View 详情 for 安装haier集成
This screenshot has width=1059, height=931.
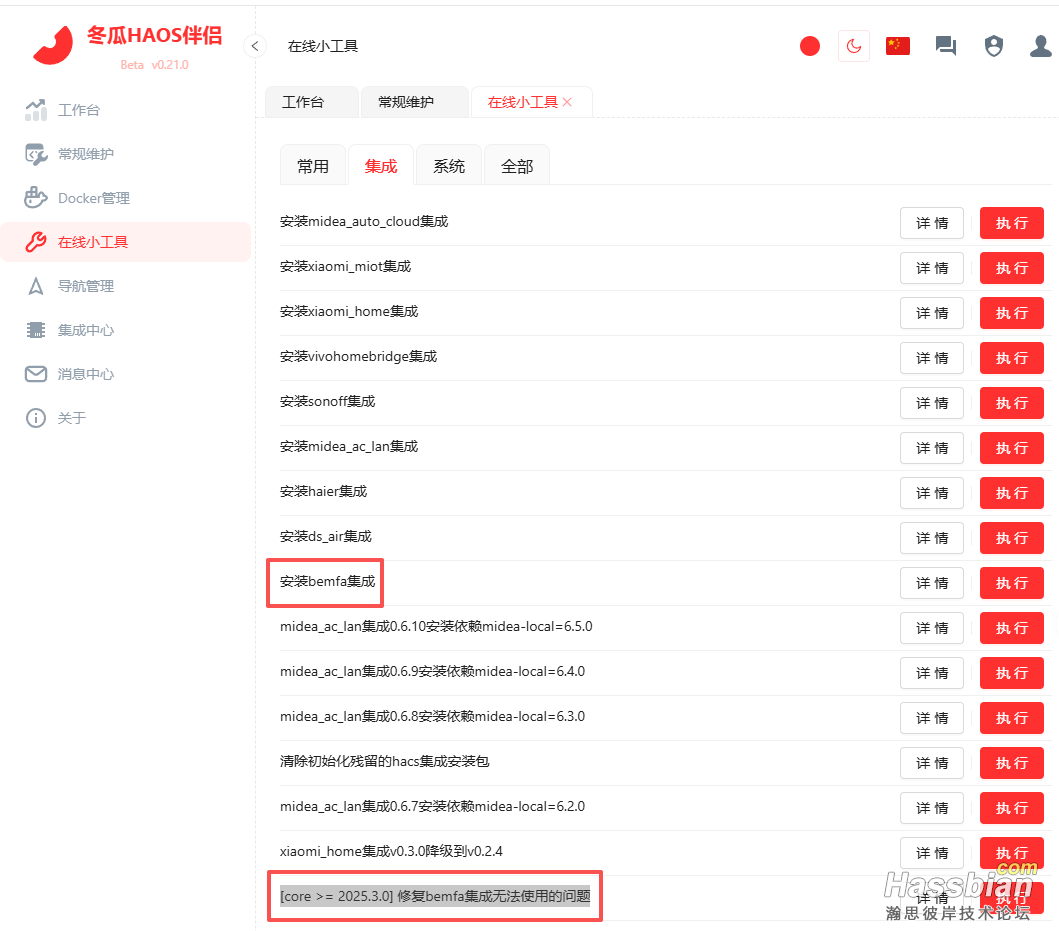tap(932, 493)
